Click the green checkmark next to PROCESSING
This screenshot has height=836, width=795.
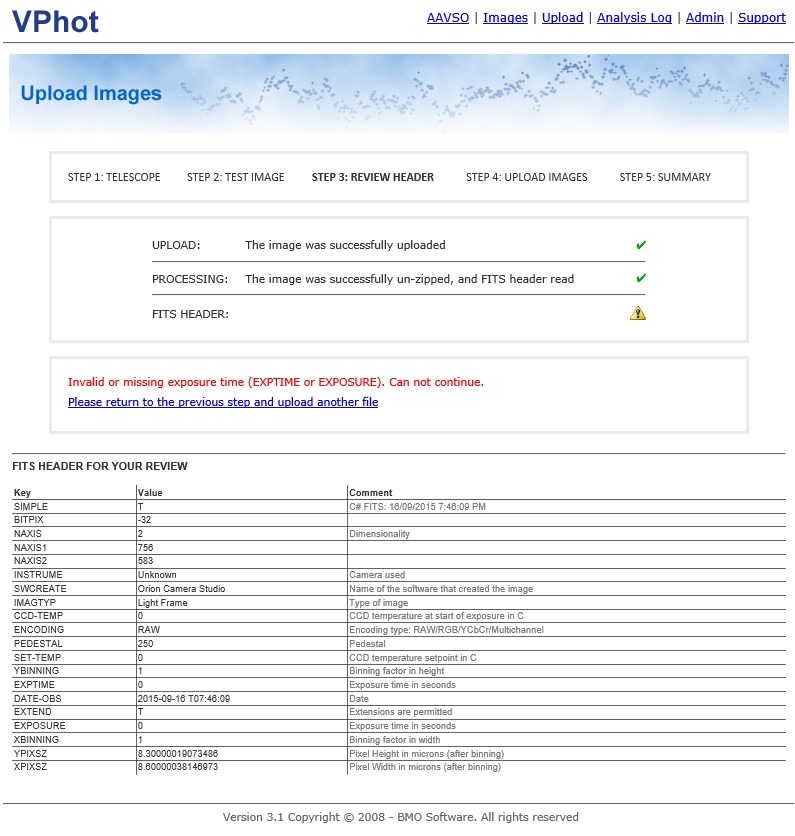click(x=640, y=279)
